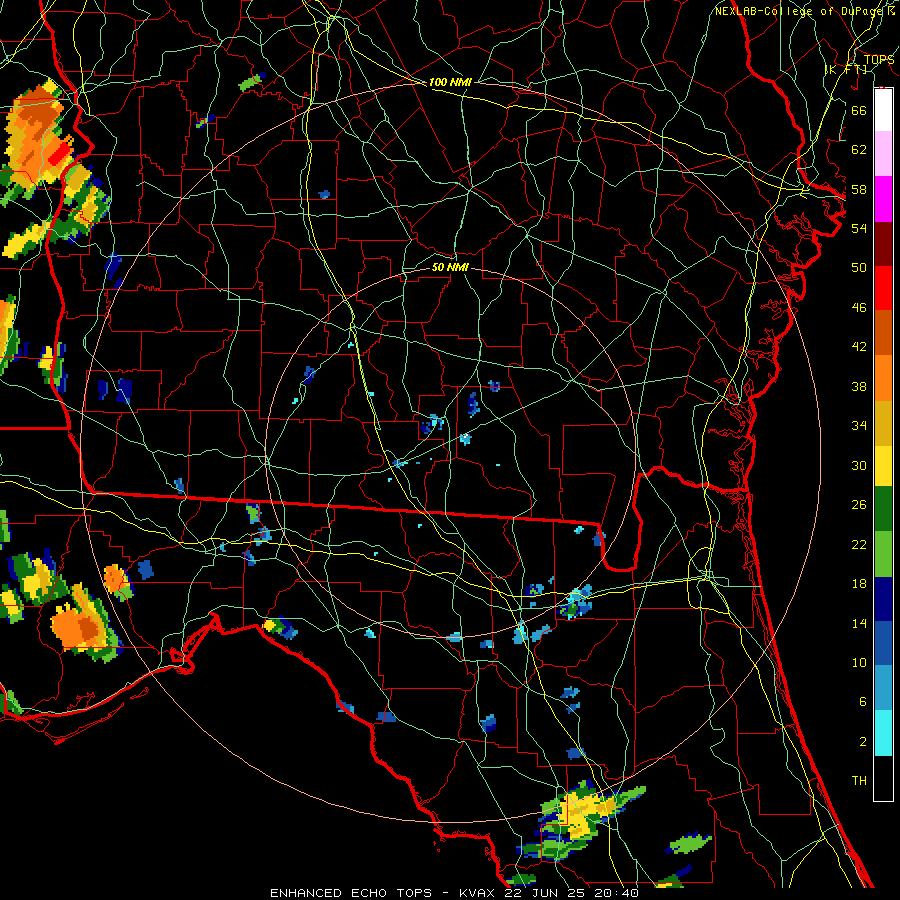Click the legend value "42"
Viewport: 900px width, 900px height.
point(859,347)
